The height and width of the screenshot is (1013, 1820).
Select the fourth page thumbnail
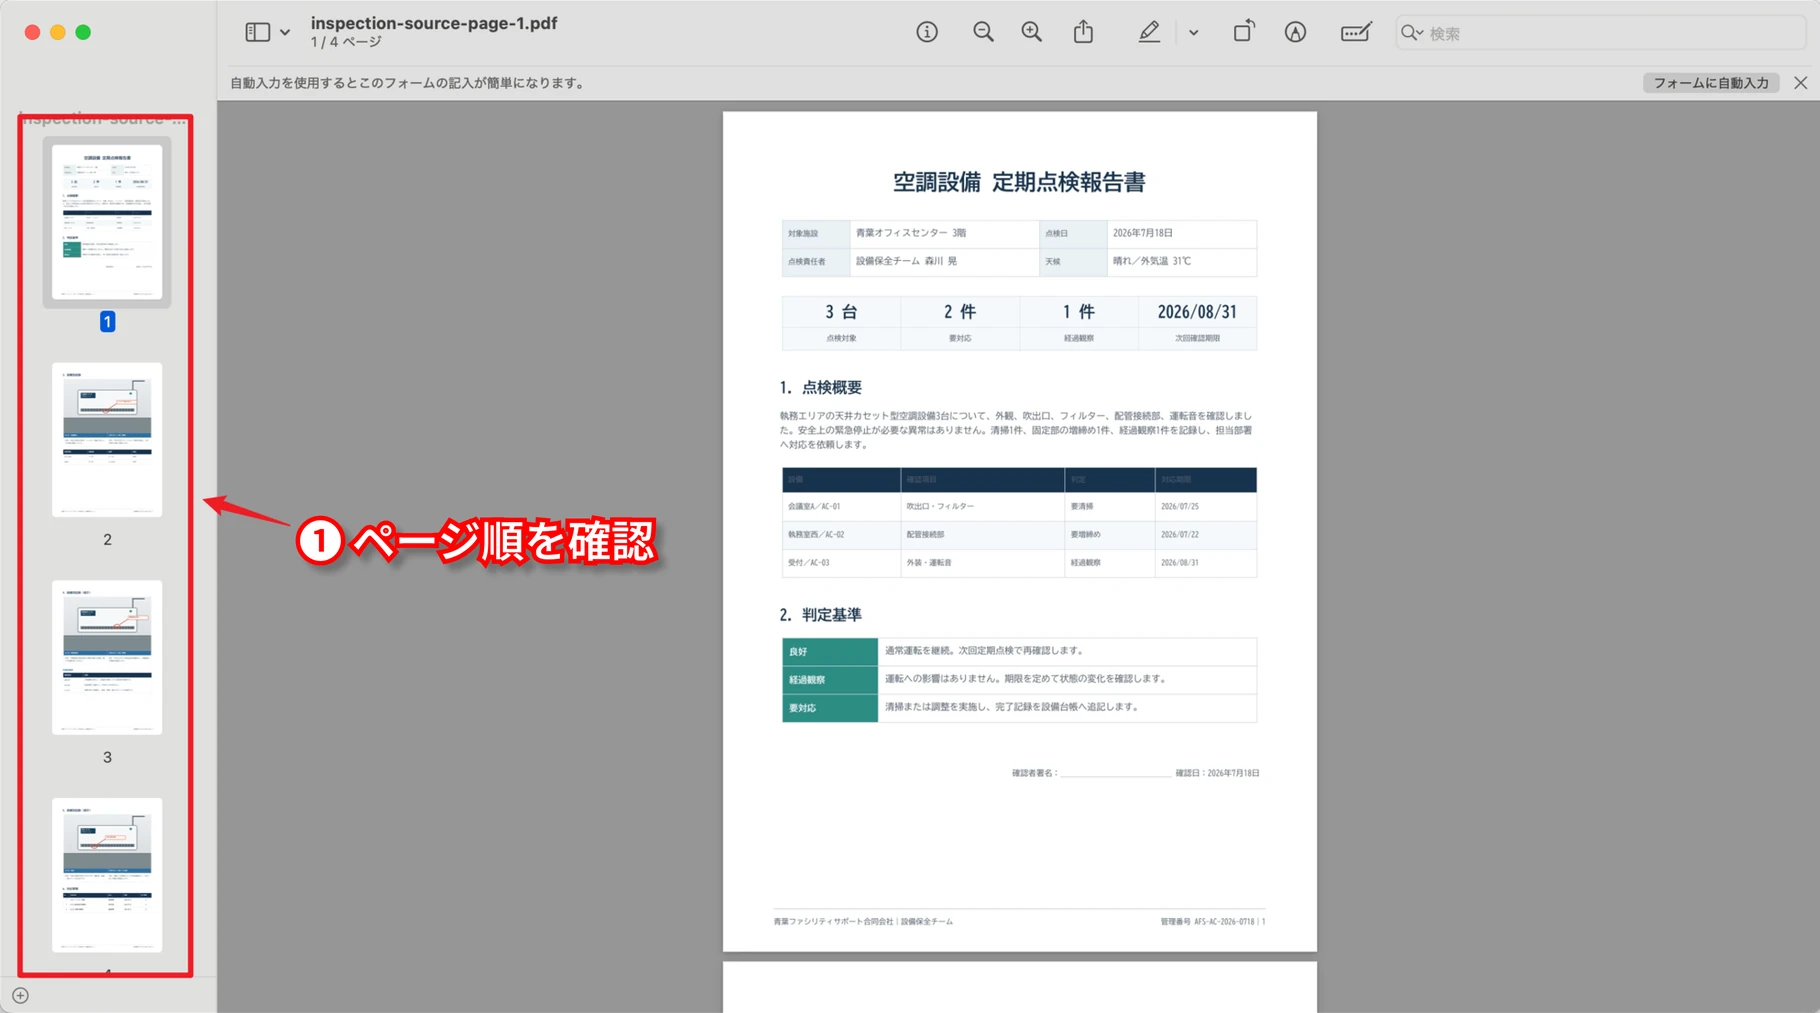(x=107, y=875)
